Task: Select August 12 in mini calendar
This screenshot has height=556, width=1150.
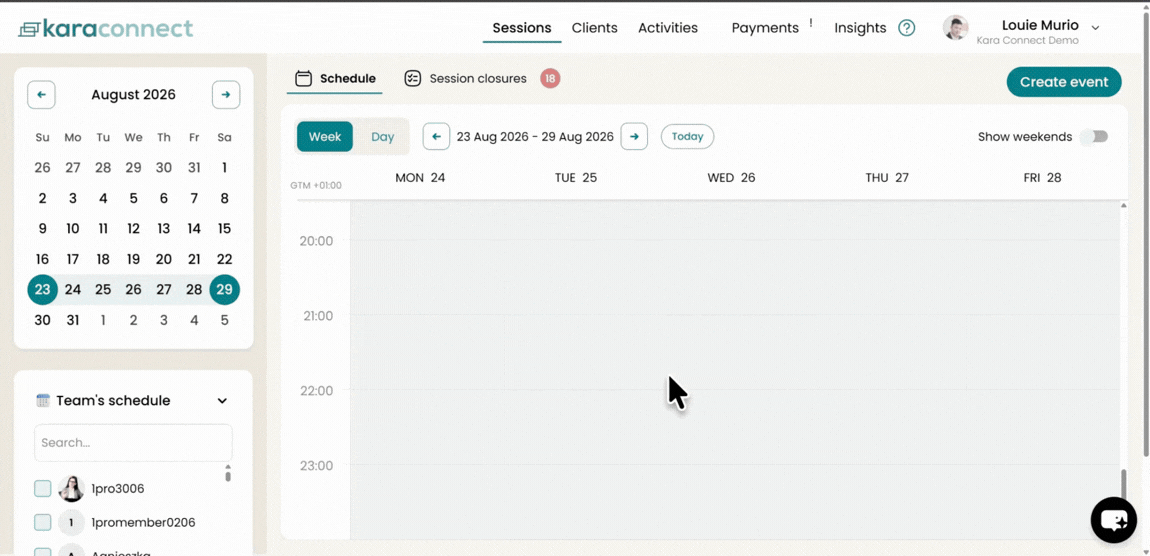Action: 133,228
